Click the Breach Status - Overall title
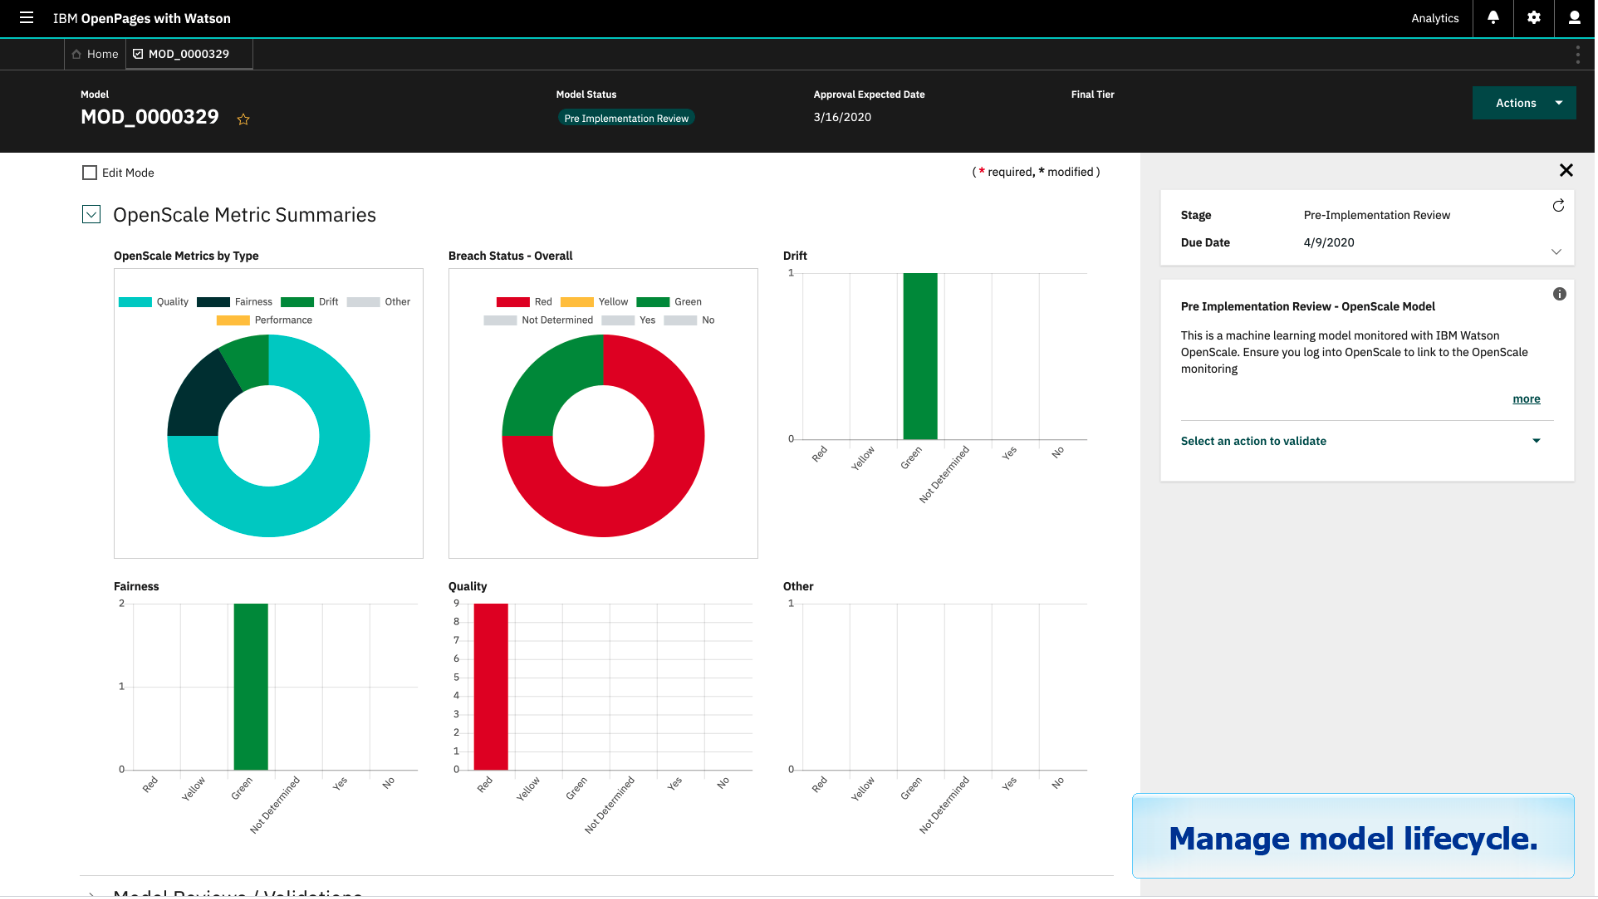This screenshot has height=899, width=1598. tap(510, 256)
